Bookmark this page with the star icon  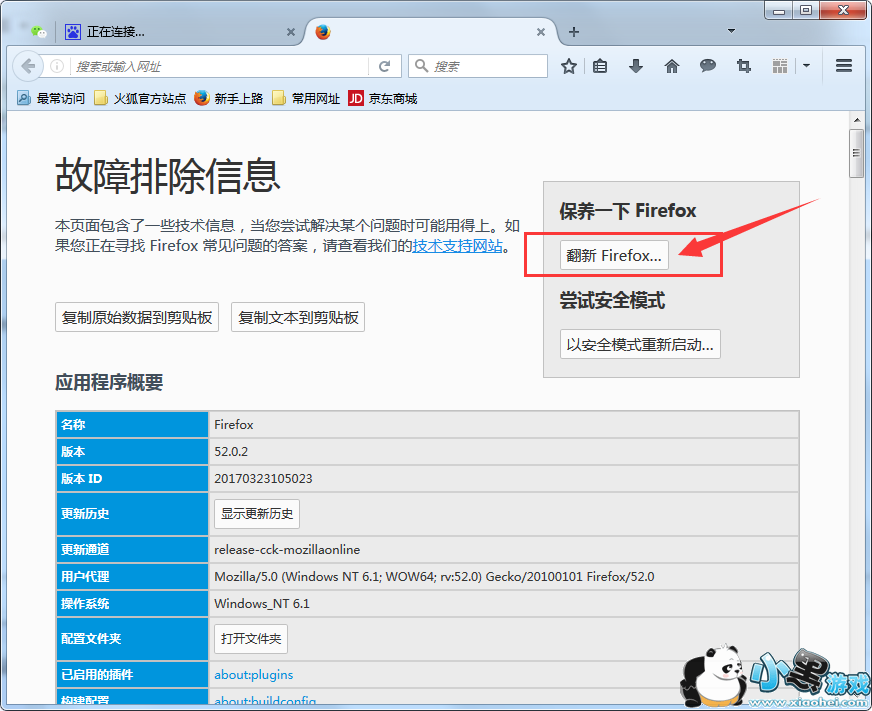[568, 66]
